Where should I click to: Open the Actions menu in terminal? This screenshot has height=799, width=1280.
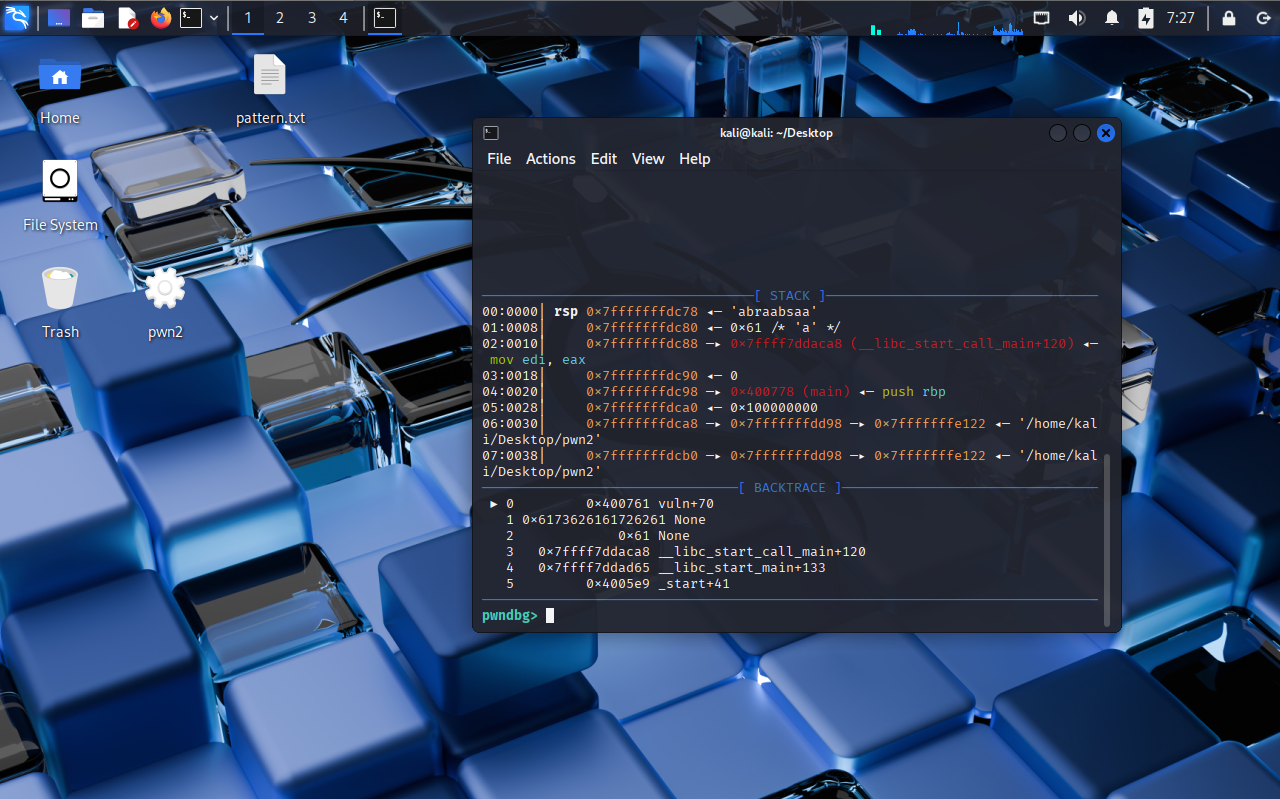(x=551, y=159)
